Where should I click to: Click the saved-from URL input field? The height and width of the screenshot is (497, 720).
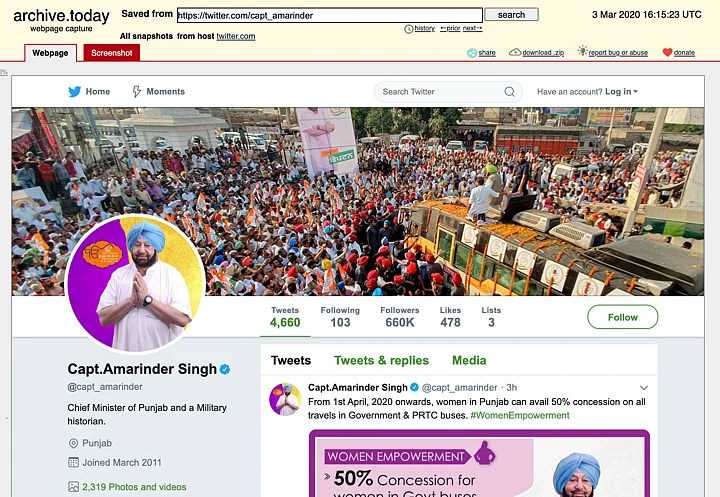[330, 15]
